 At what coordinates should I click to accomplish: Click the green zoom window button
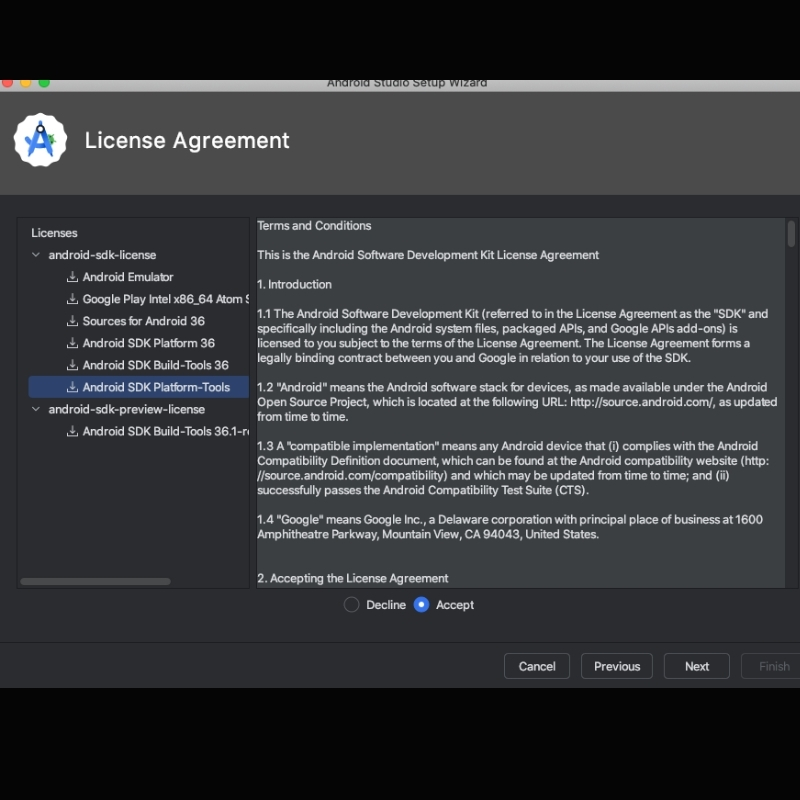coord(44,83)
